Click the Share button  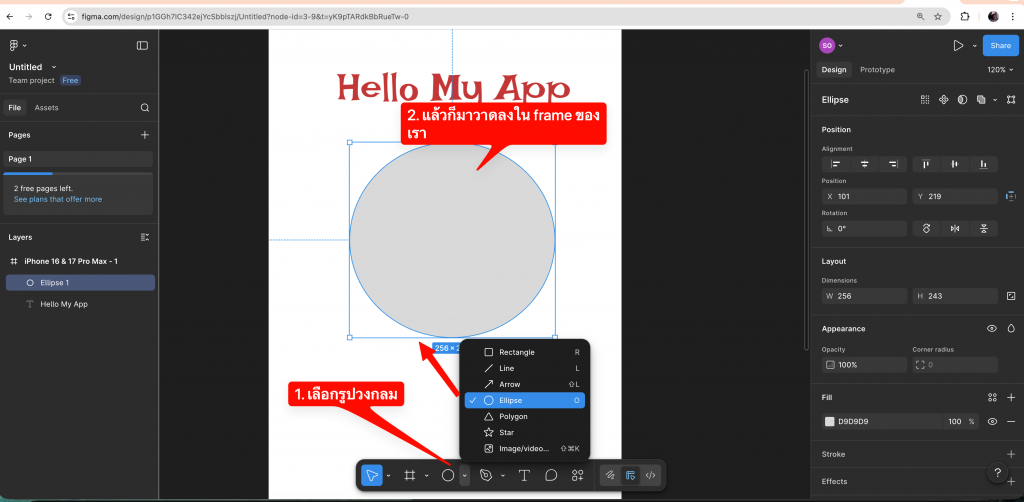point(999,45)
